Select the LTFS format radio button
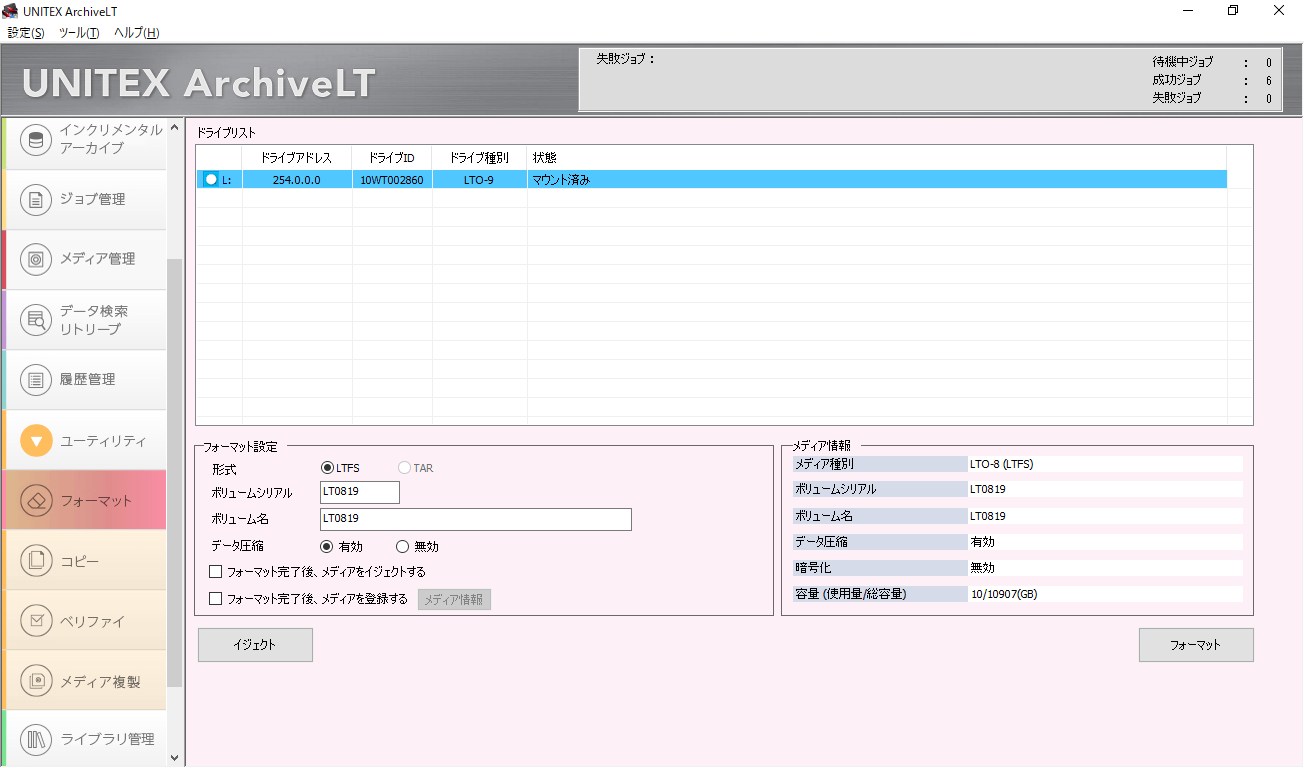1304x768 pixels. pos(327,468)
